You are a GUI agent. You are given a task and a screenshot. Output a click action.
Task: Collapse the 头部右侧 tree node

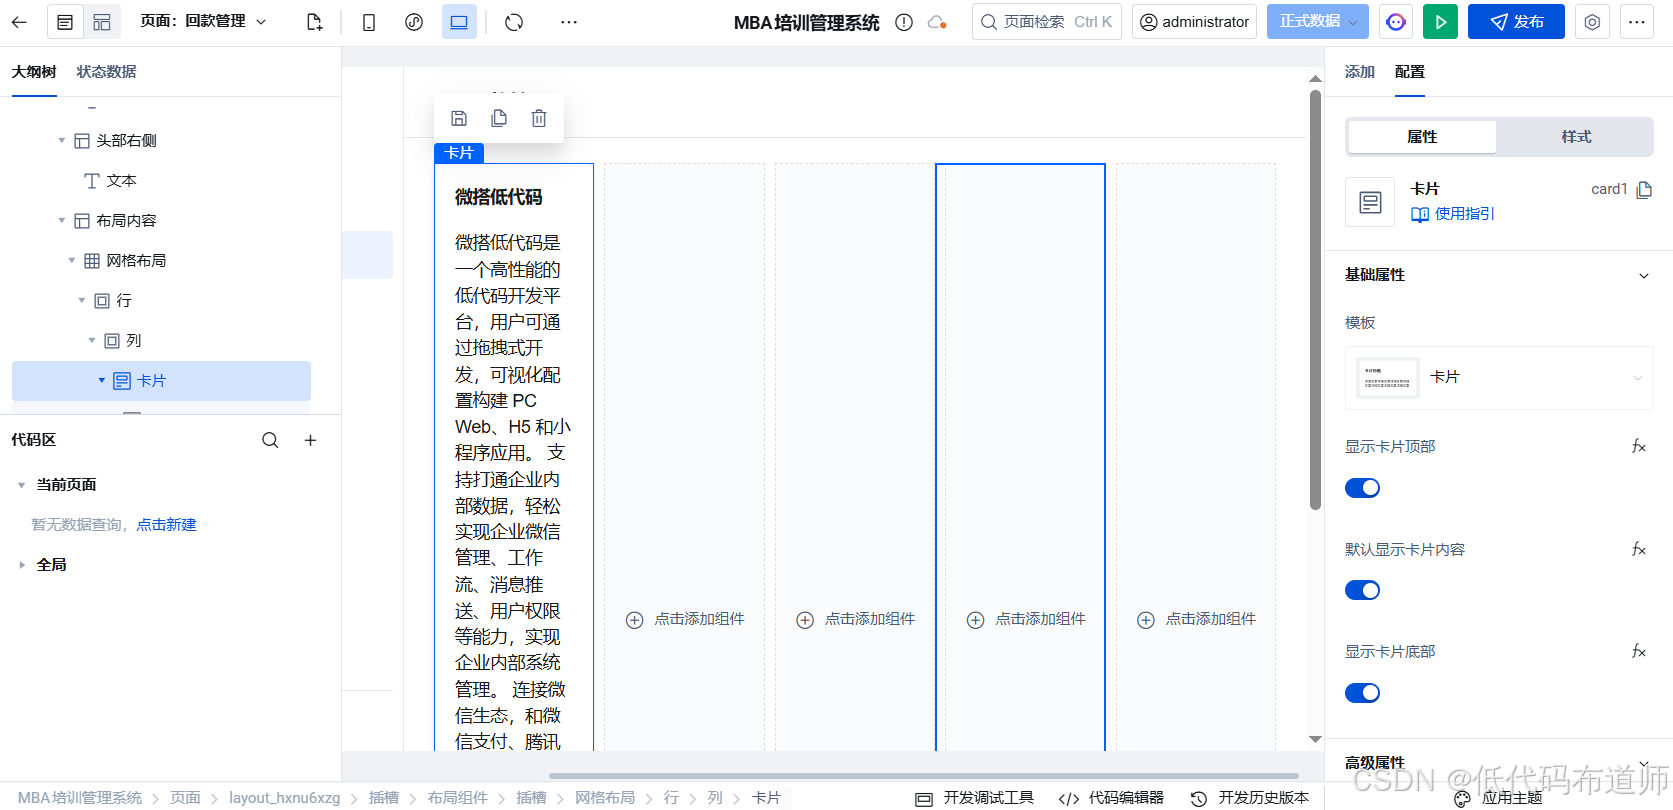click(x=62, y=141)
